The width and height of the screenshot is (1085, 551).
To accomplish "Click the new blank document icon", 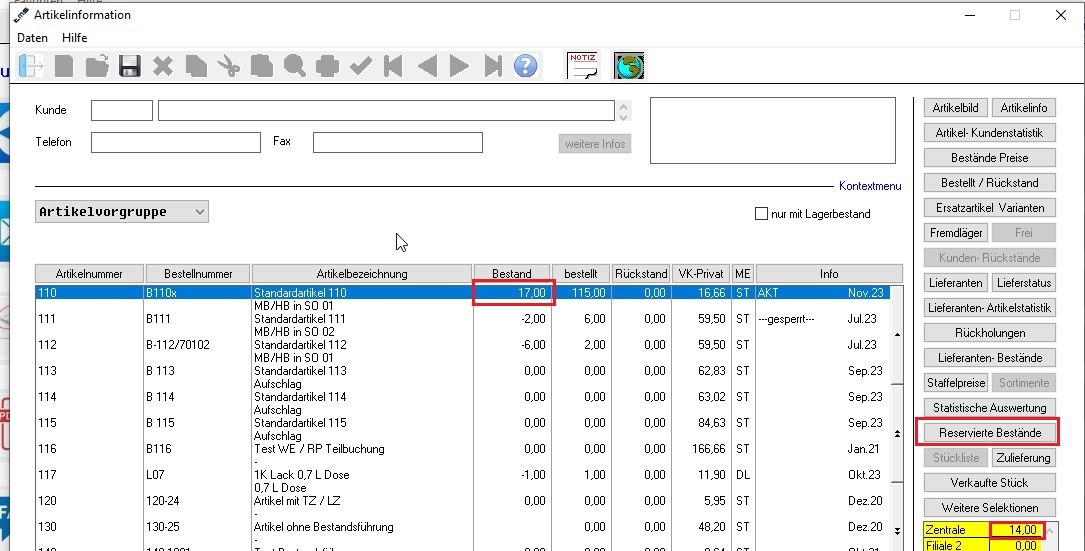I will coord(64,66).
